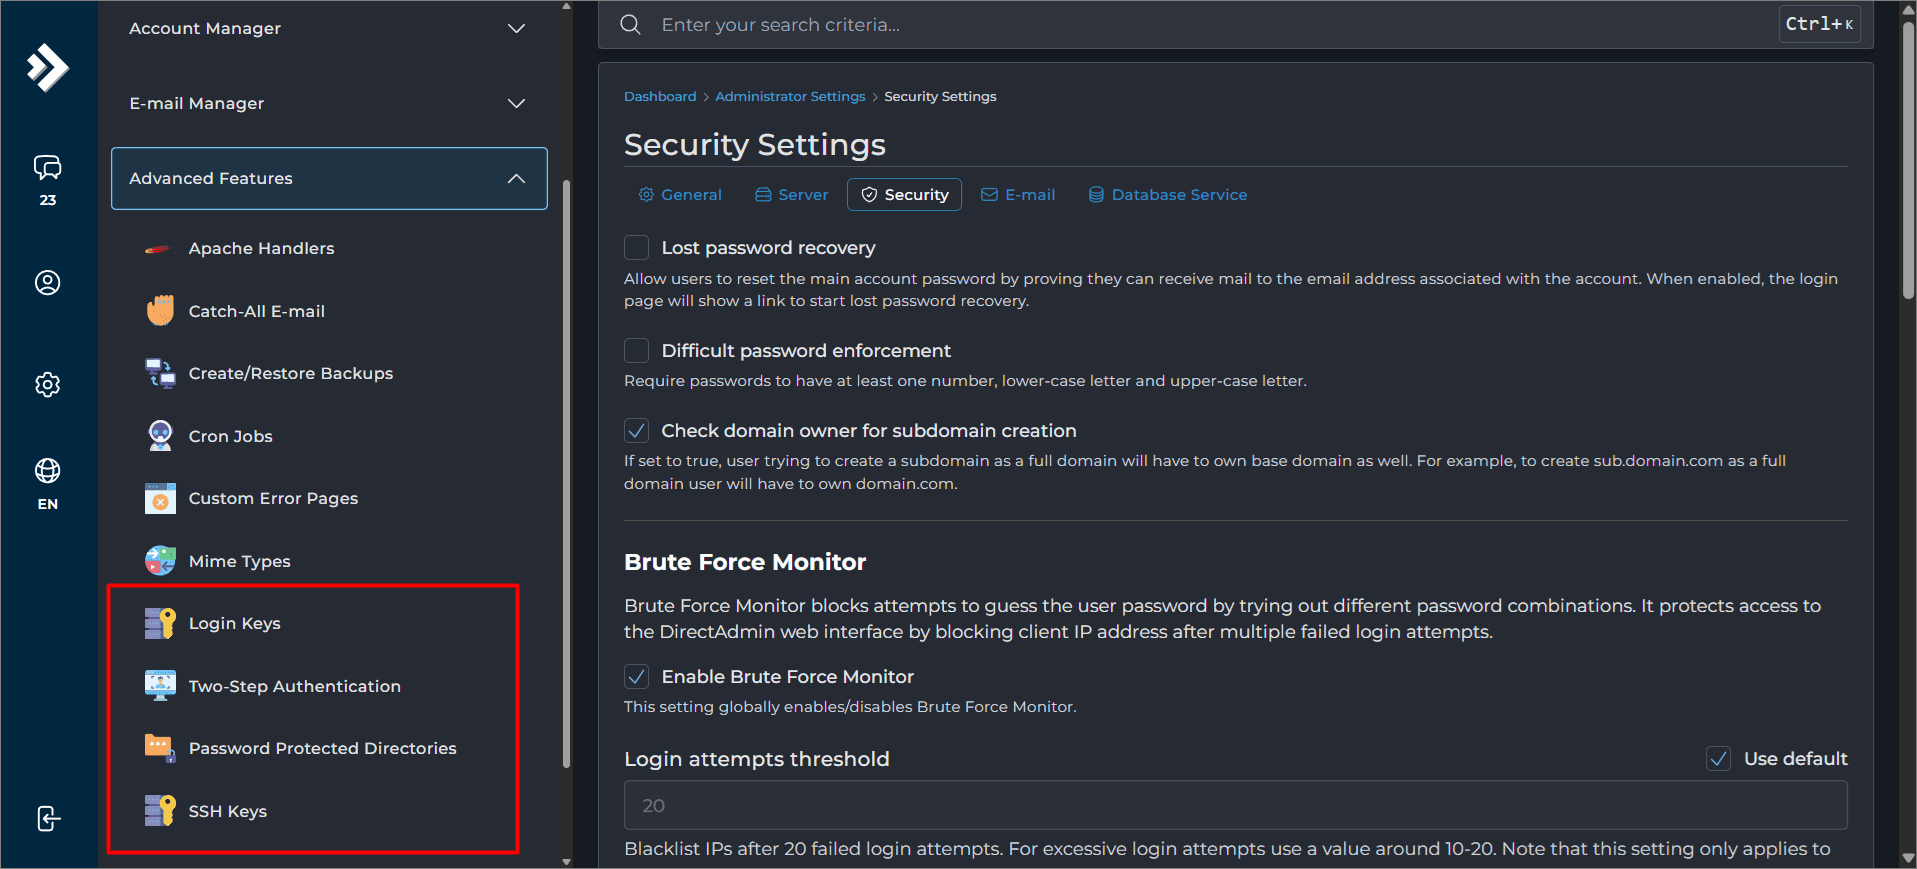This screenshot has height=869, width=1917.
Task: Expand the Account Manager section
Action: (329, 28)
